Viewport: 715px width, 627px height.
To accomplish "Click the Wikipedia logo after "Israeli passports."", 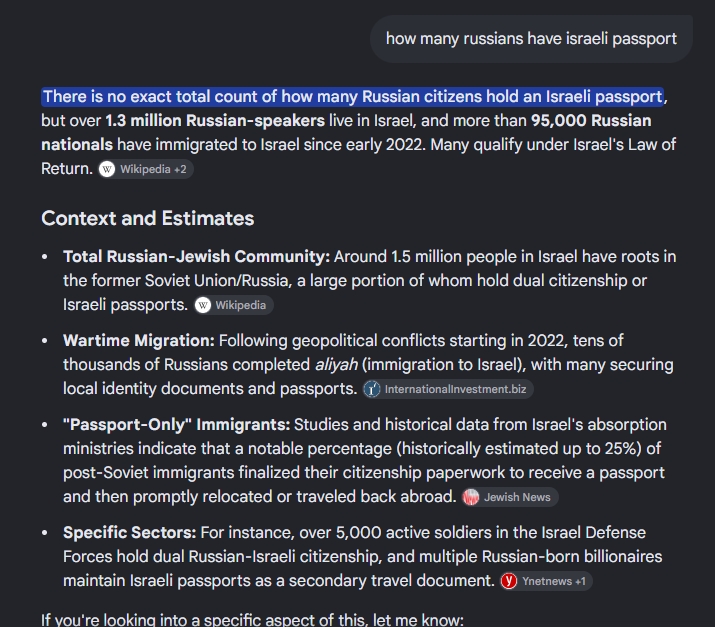I will coord(203,305).
